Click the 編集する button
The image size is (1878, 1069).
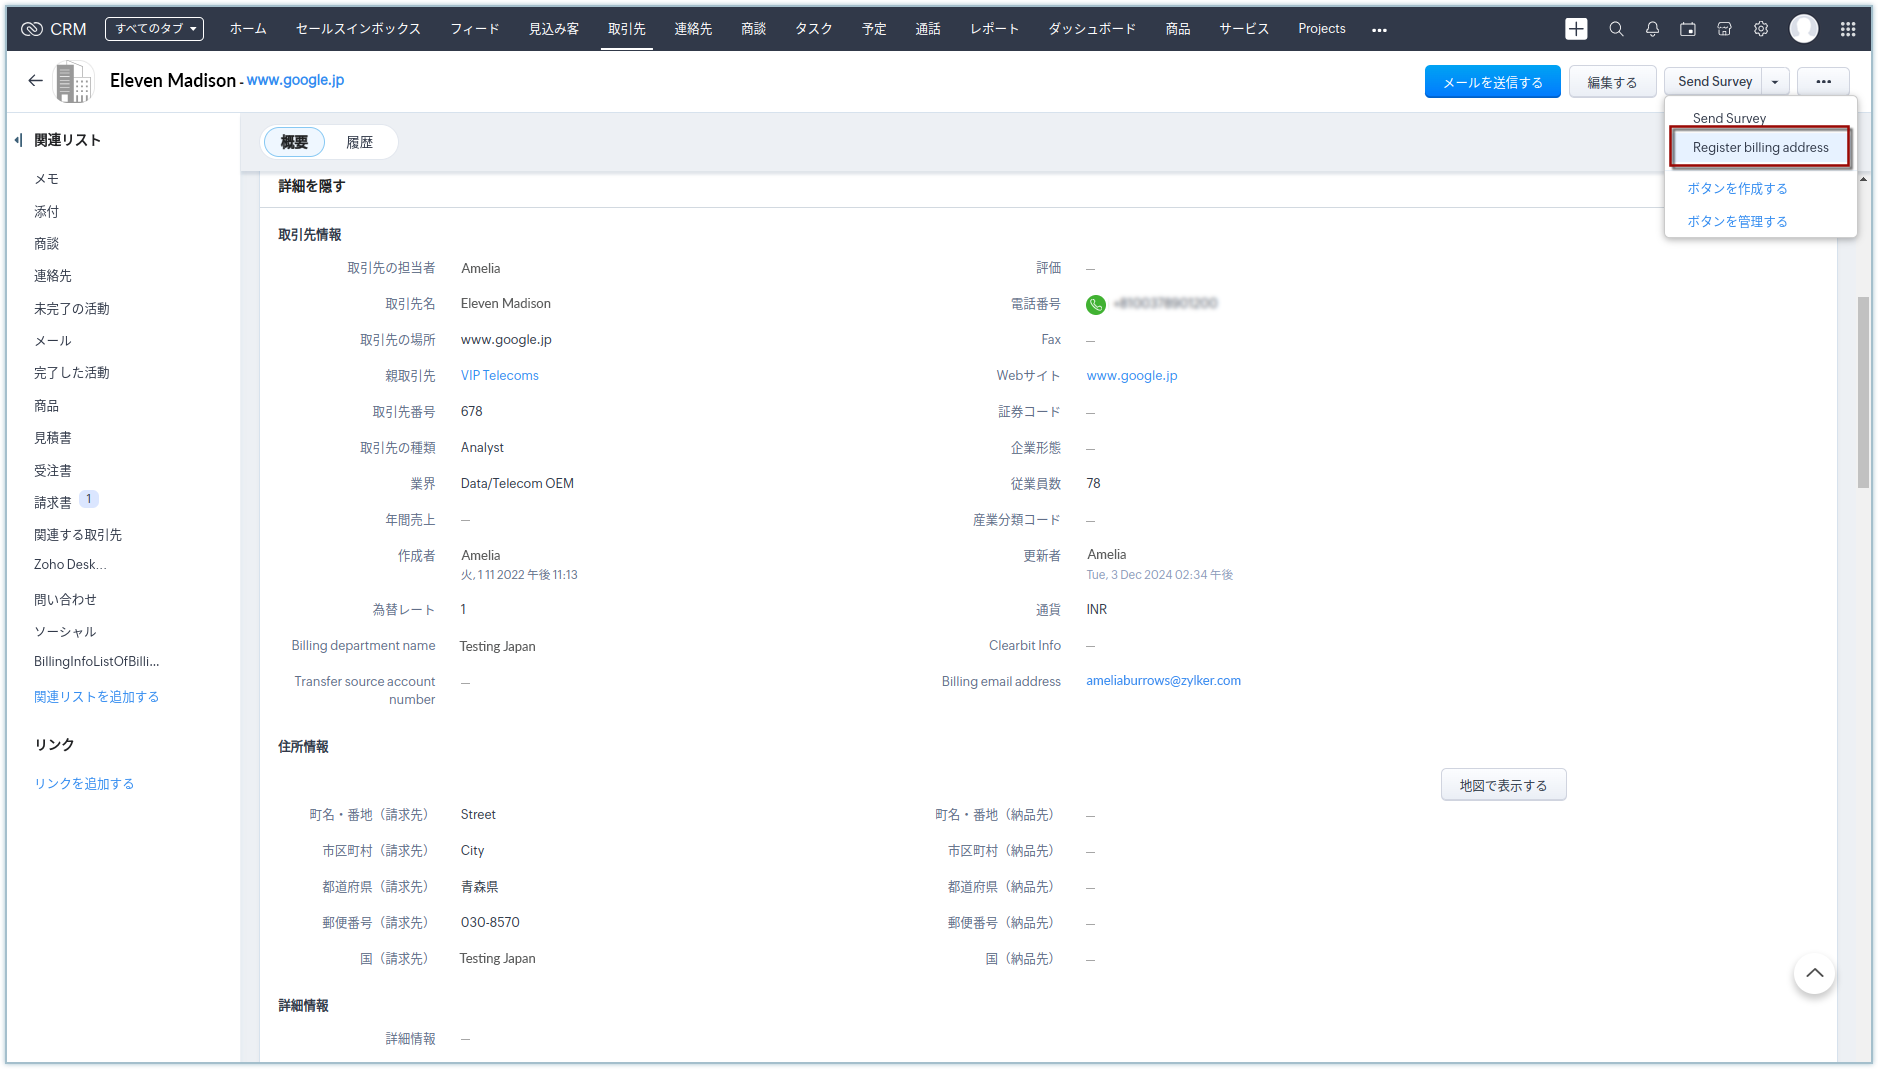pos(1612,82)
